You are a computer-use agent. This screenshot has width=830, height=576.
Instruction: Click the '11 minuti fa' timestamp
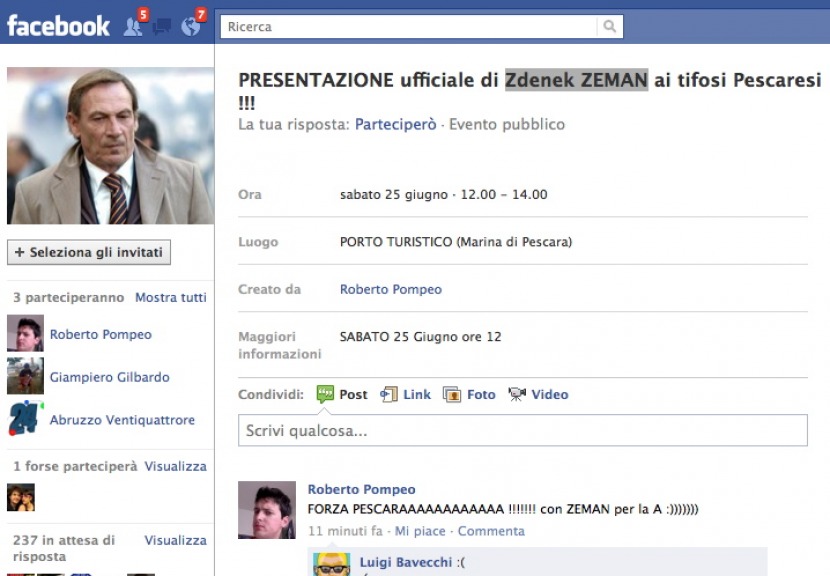[x=345, y=531]
